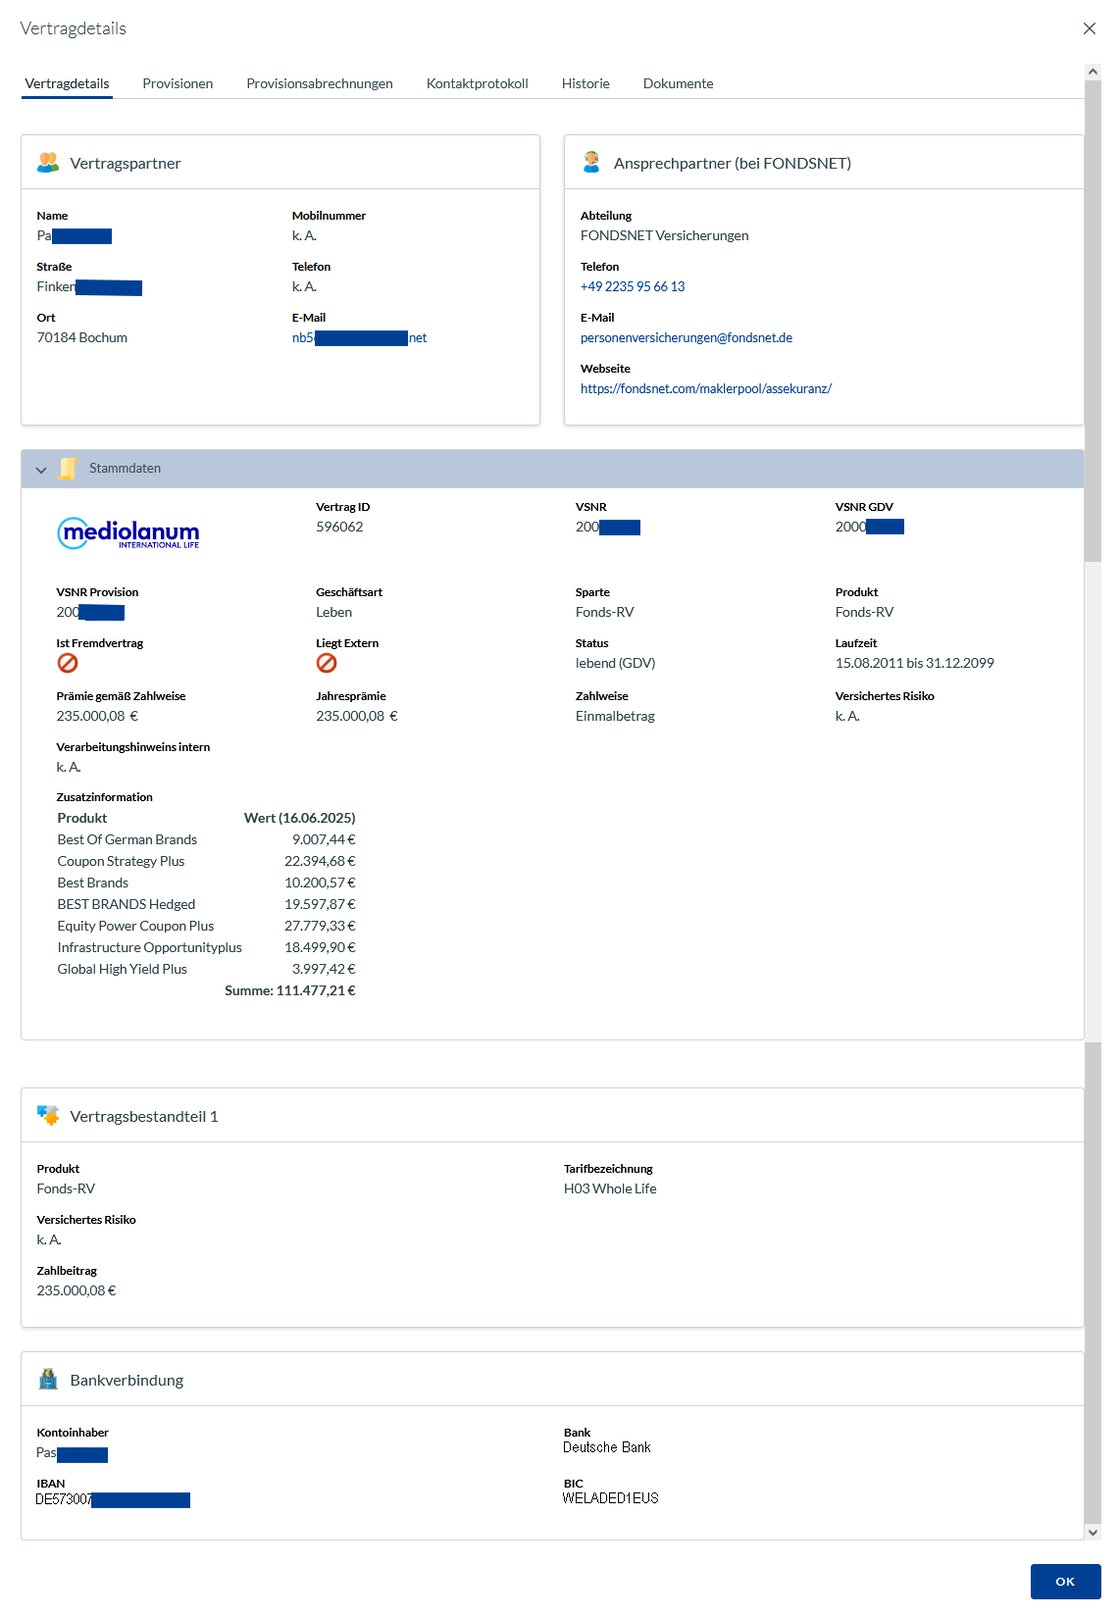Screen dimensions: 1120x1616
Task: Click the scrollbar down arrow
Action: coord(1093,1531)
